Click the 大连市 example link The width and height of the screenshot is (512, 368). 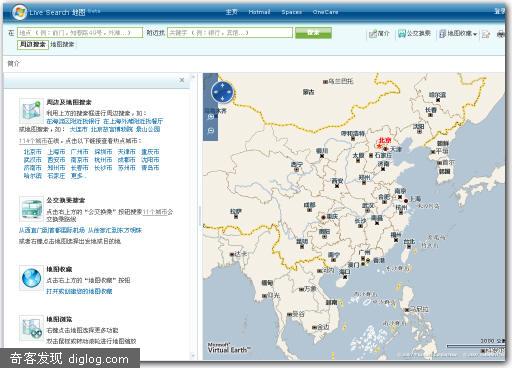78,129
